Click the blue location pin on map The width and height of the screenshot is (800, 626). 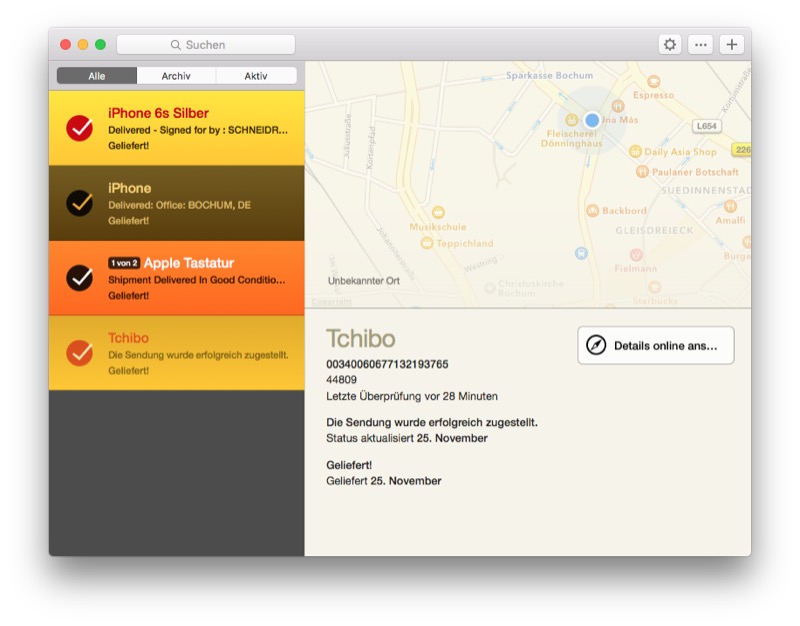[x=592, y=120]
